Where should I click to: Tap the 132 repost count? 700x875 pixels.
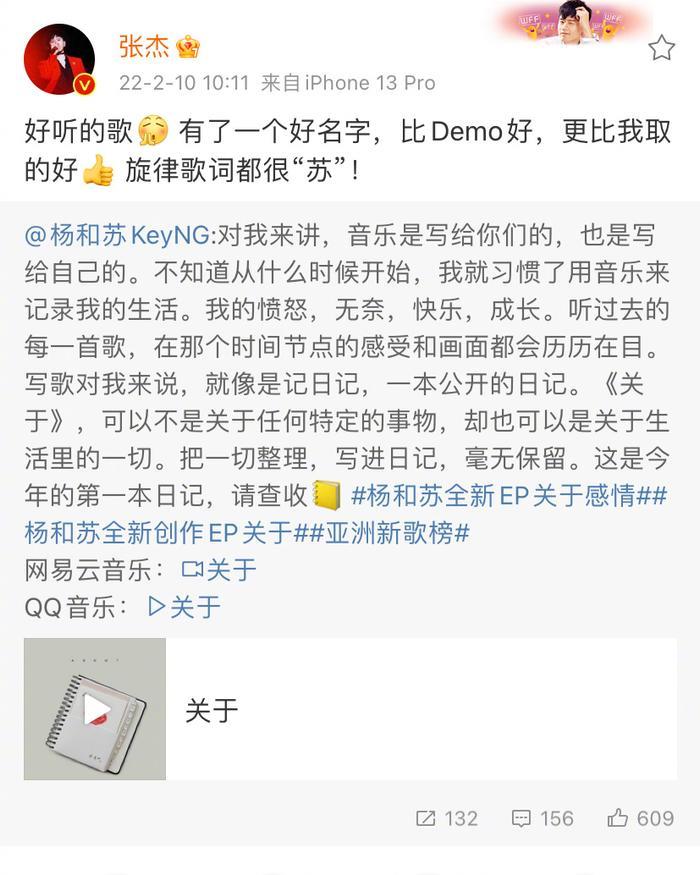[461, 819]
